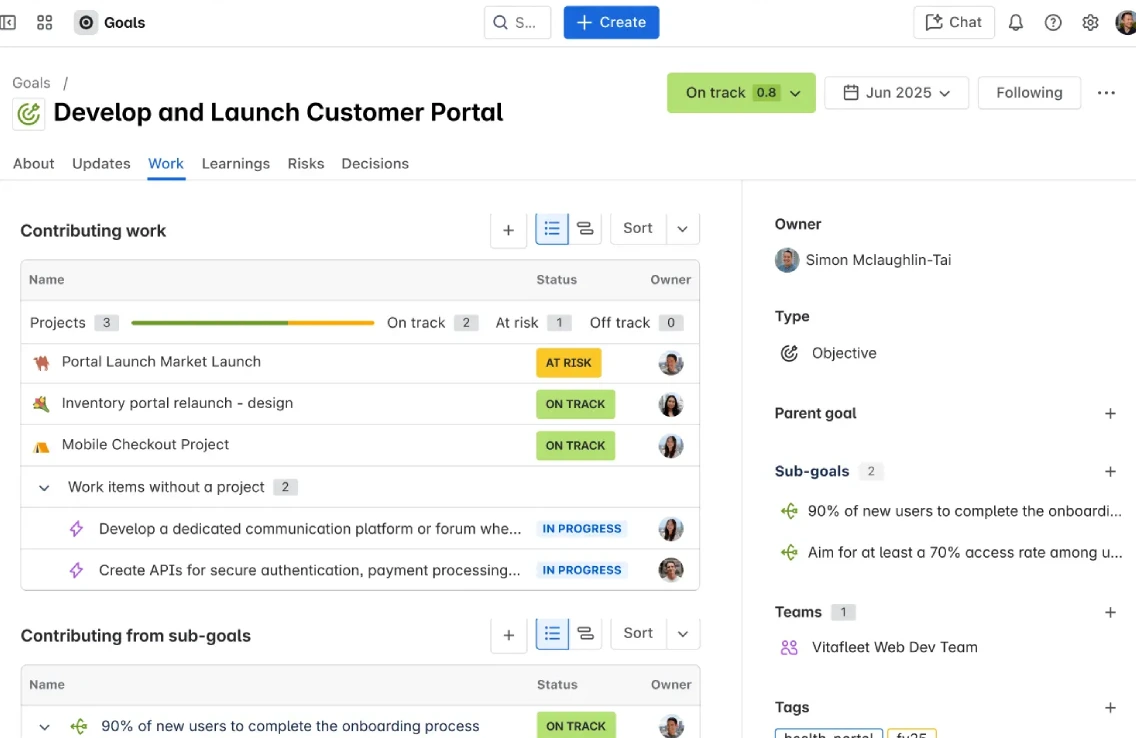This screenshot has width=1136, height=738.
Task: Open the settings gear icon
Action: coord(1090,22)
